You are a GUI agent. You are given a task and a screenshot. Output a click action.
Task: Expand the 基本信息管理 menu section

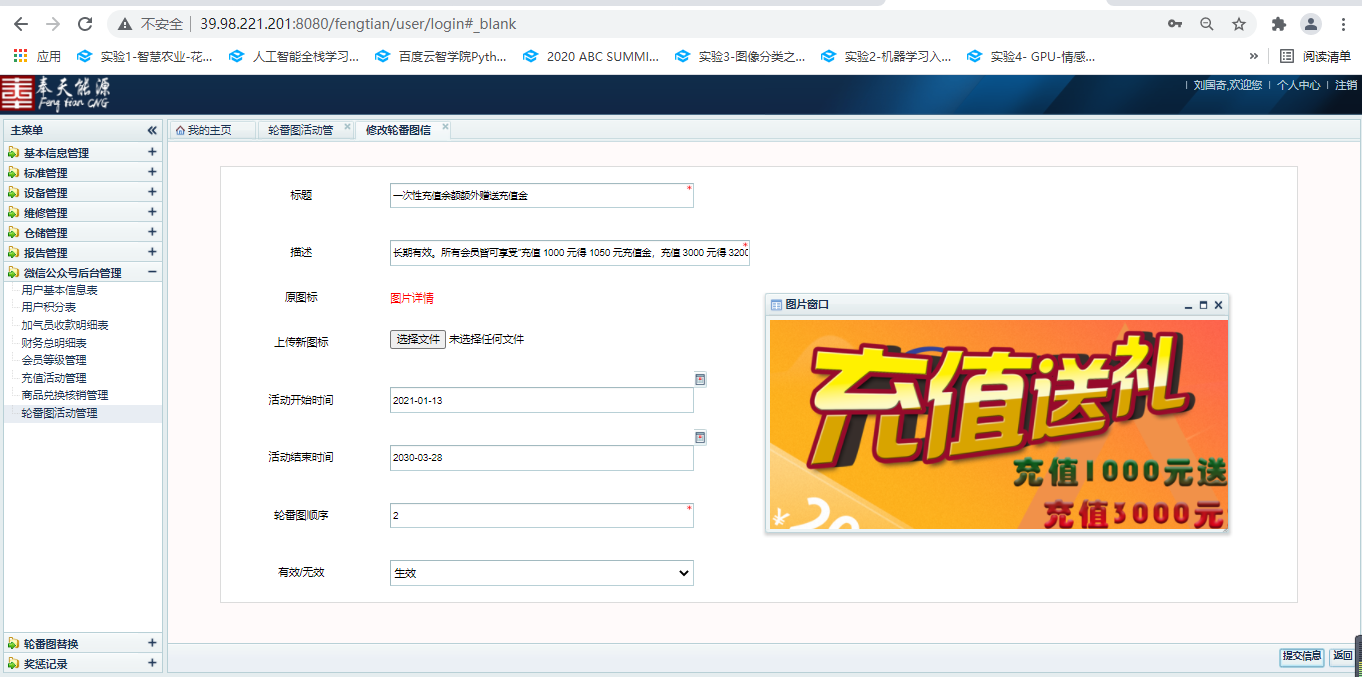point(152,153)
